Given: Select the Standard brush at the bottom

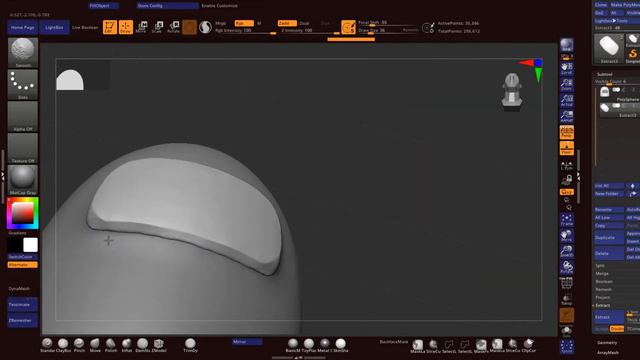Looking at the screenshot, I should coord(47,345).
